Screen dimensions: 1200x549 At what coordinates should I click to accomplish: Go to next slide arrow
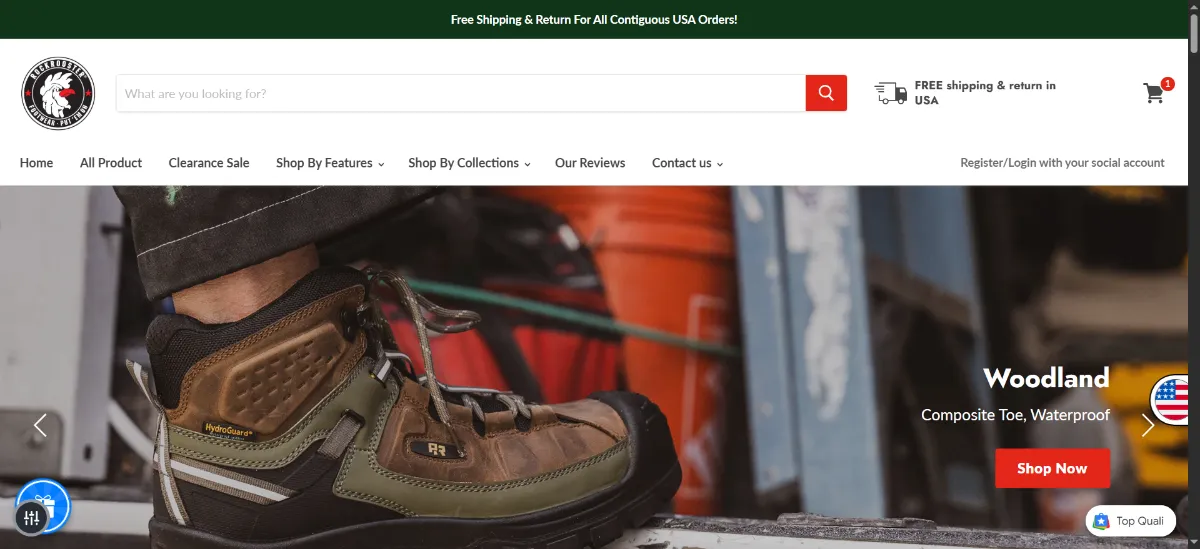[x=1148, y=425]
